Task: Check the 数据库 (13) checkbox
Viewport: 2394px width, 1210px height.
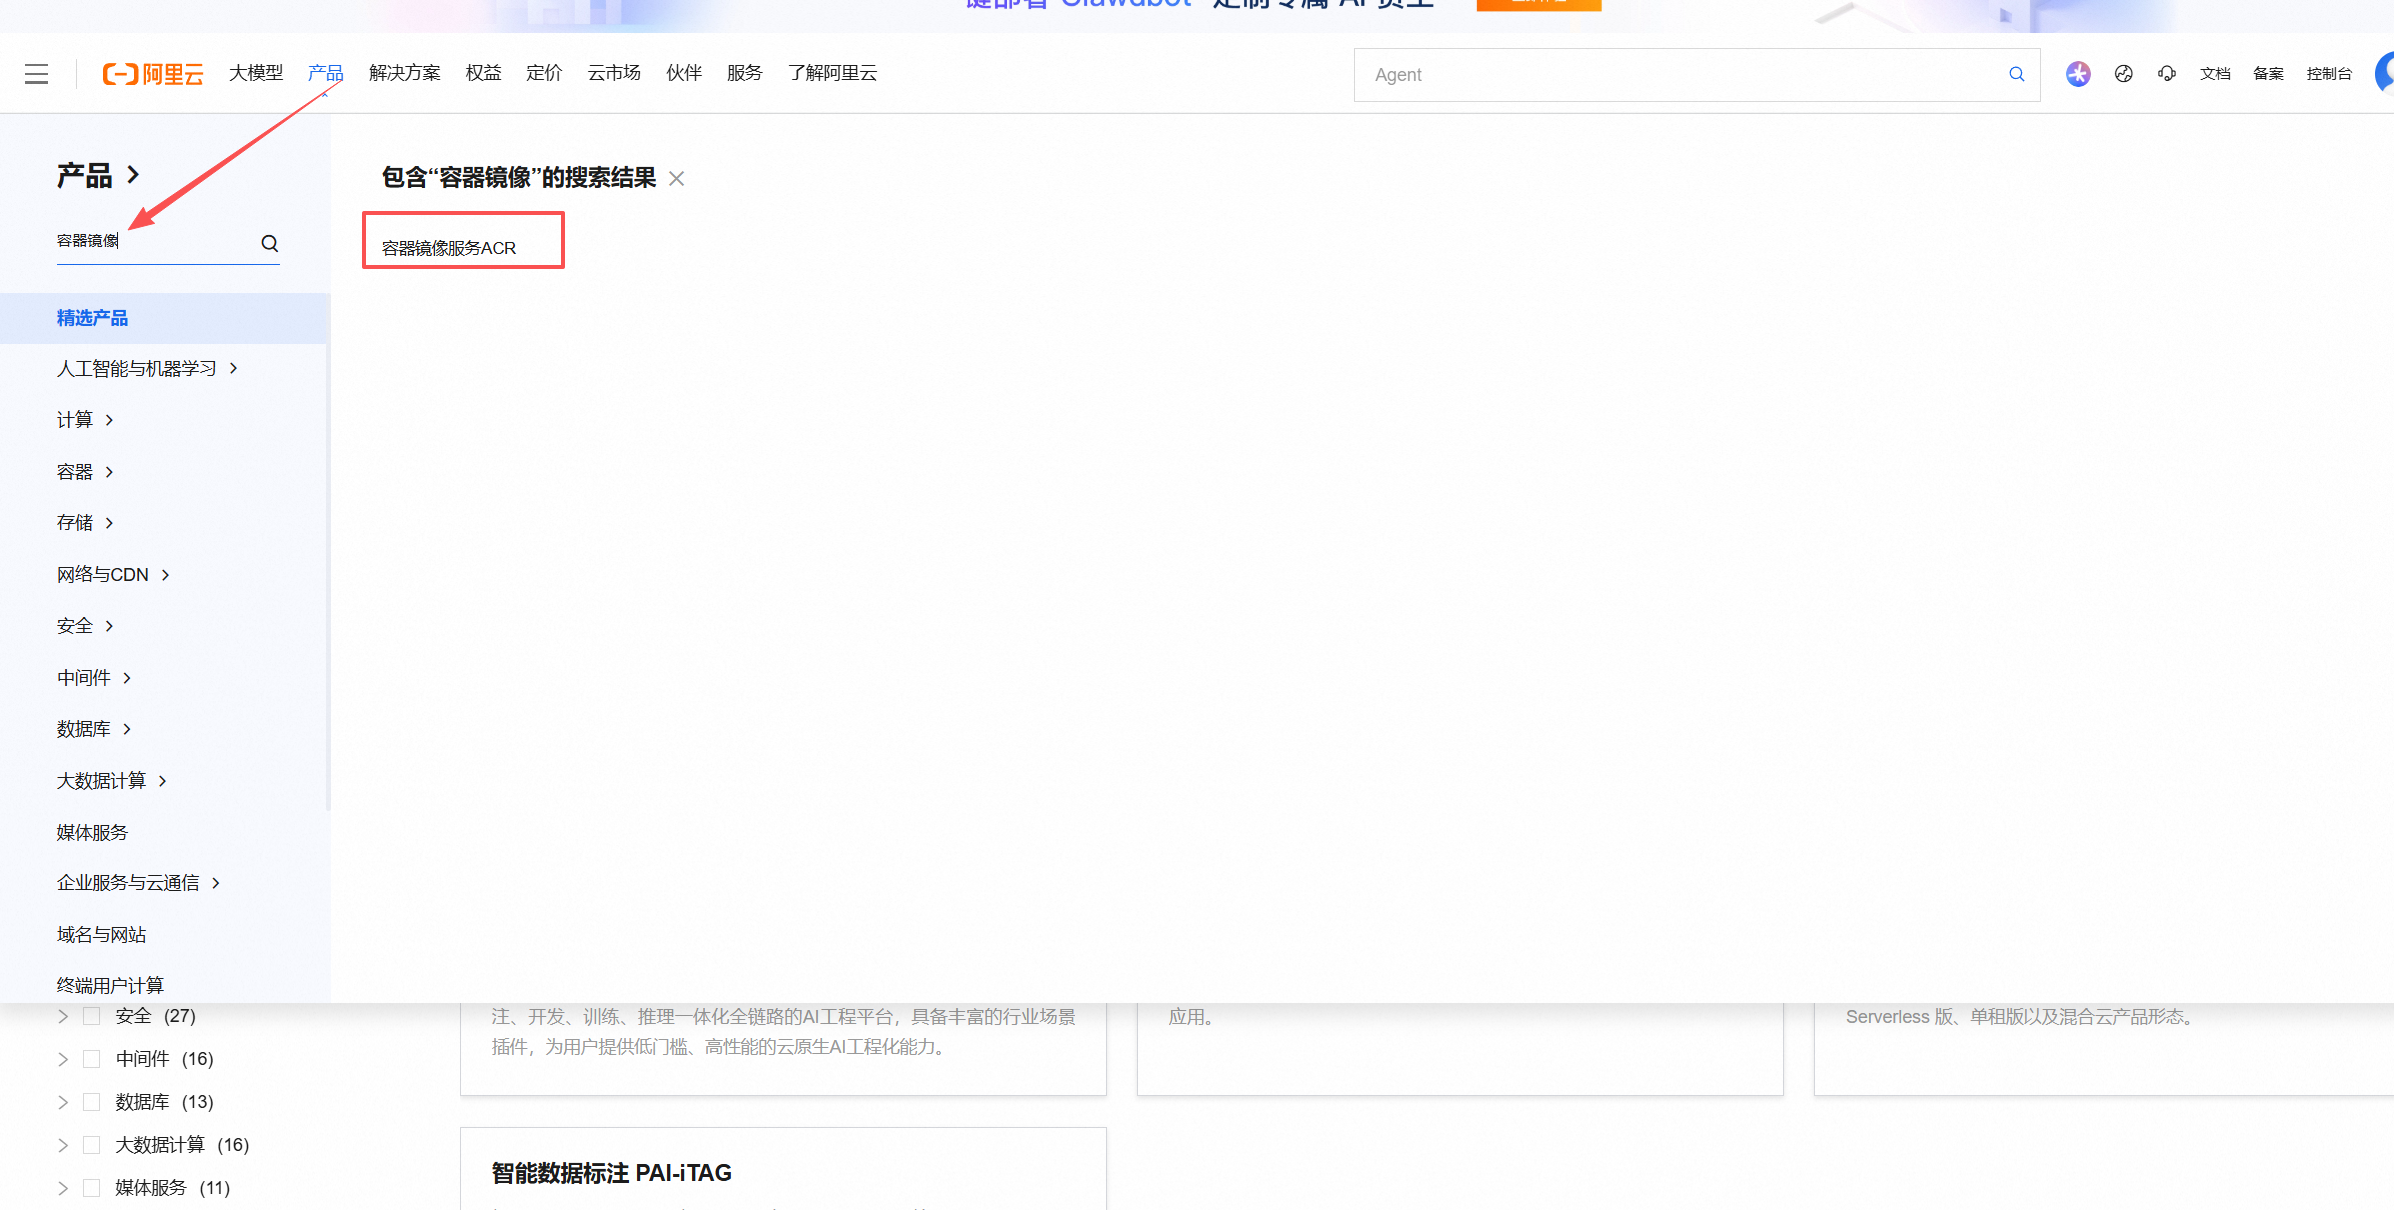Action: point(92,1102)
